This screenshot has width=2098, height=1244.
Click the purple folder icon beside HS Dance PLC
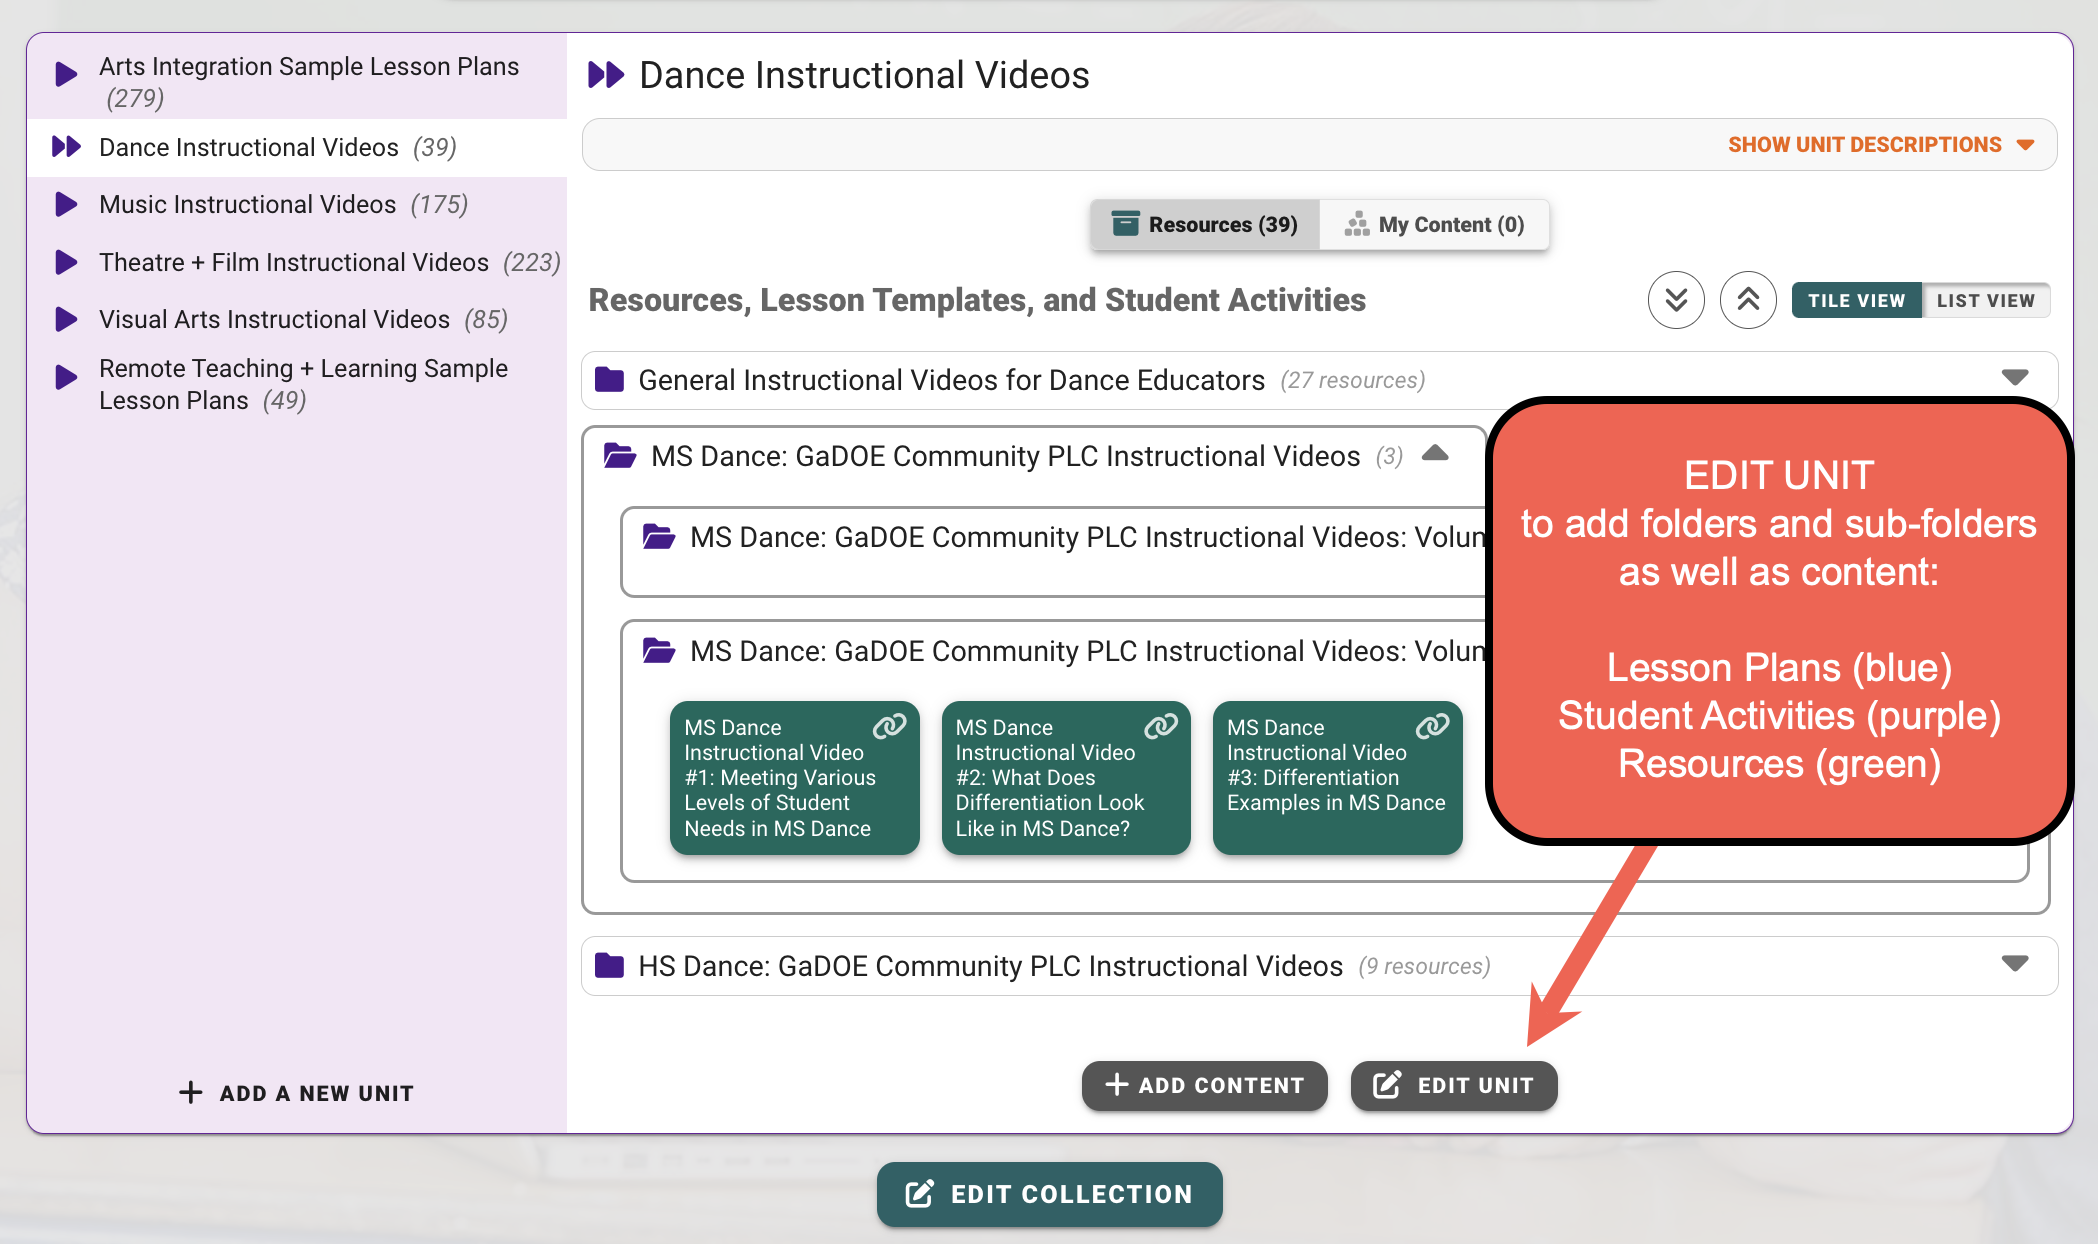(x=609, y=965)
